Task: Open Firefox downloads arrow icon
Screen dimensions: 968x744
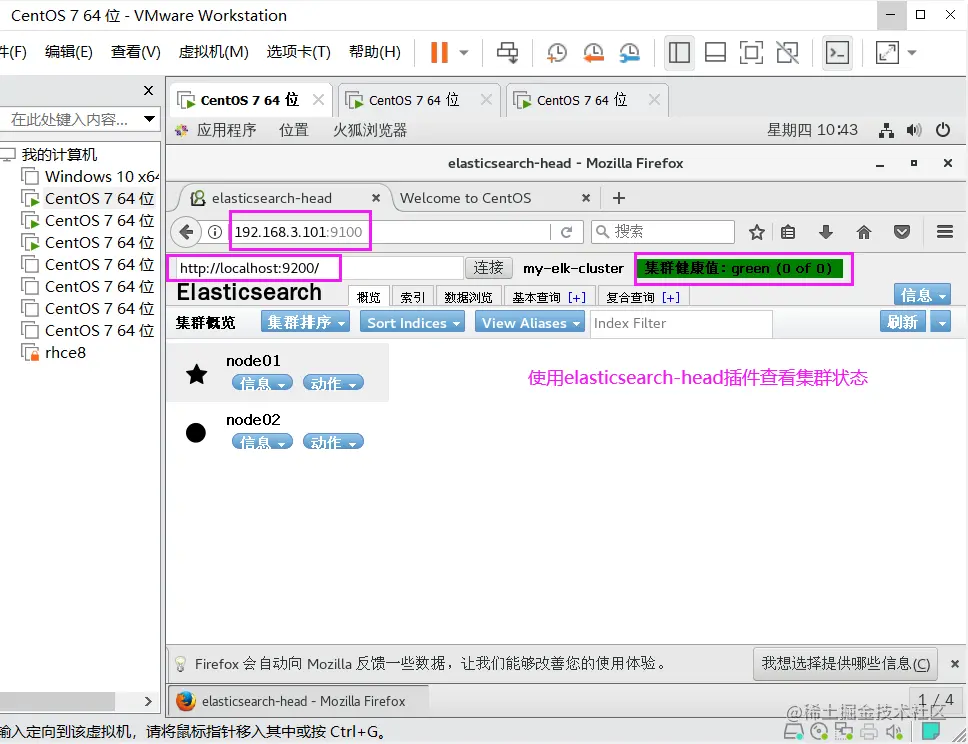Action: click(825, 232)
